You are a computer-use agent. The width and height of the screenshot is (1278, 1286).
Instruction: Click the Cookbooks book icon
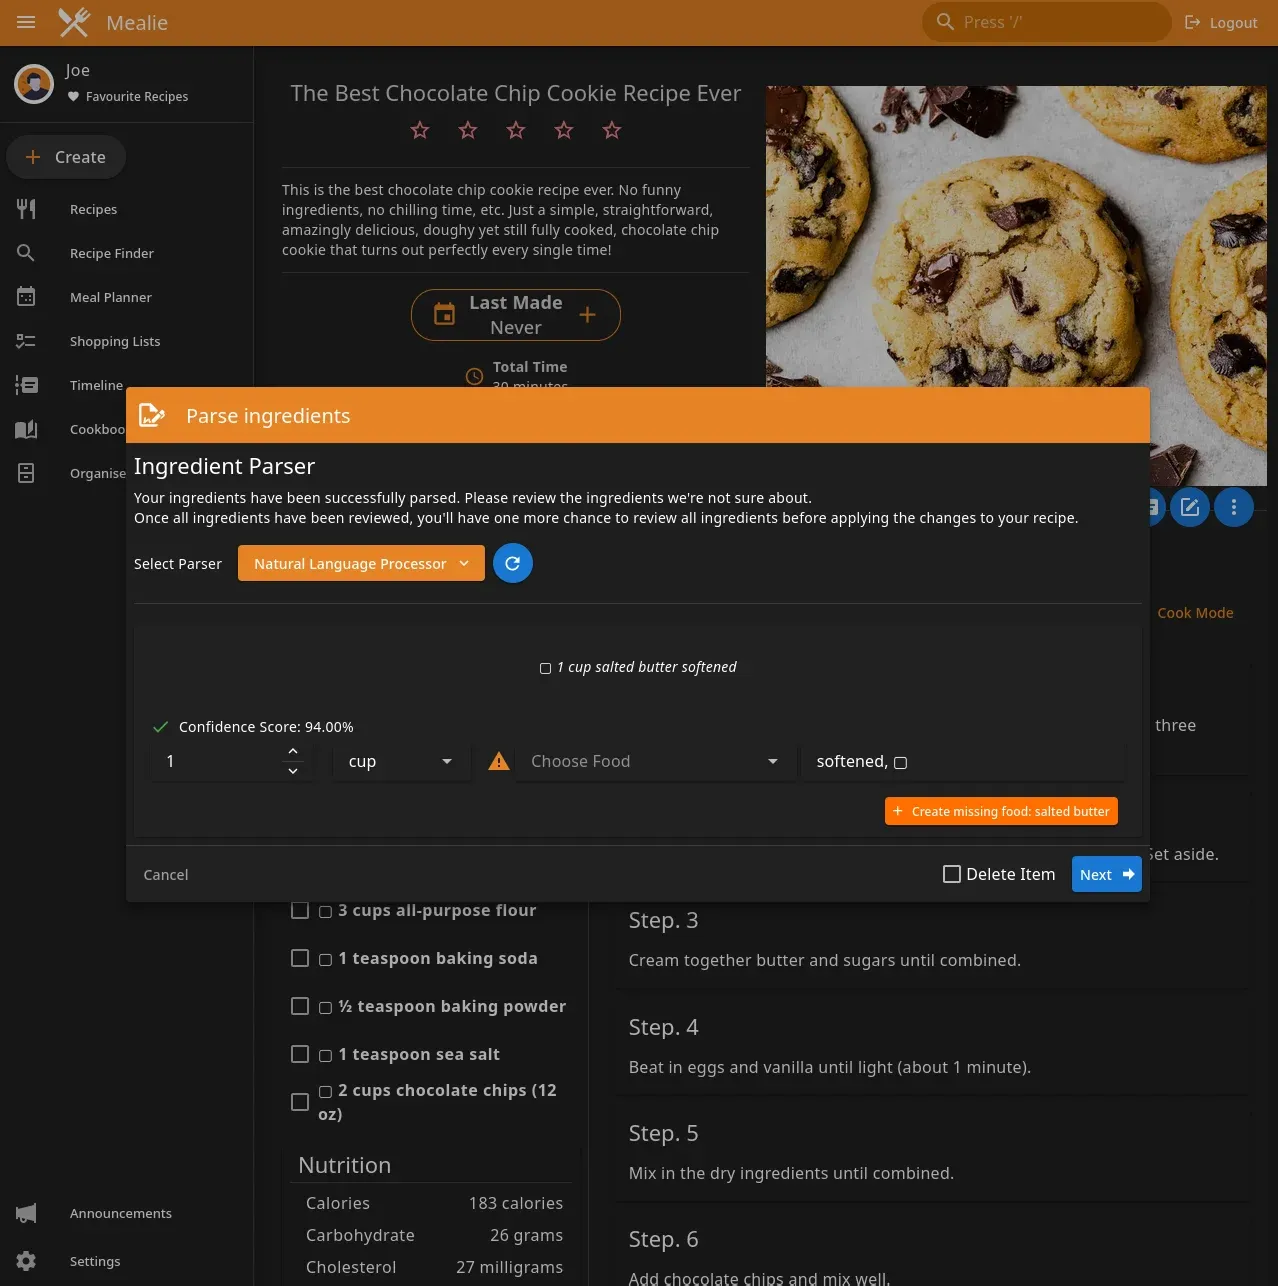click(x=26, y=429)
